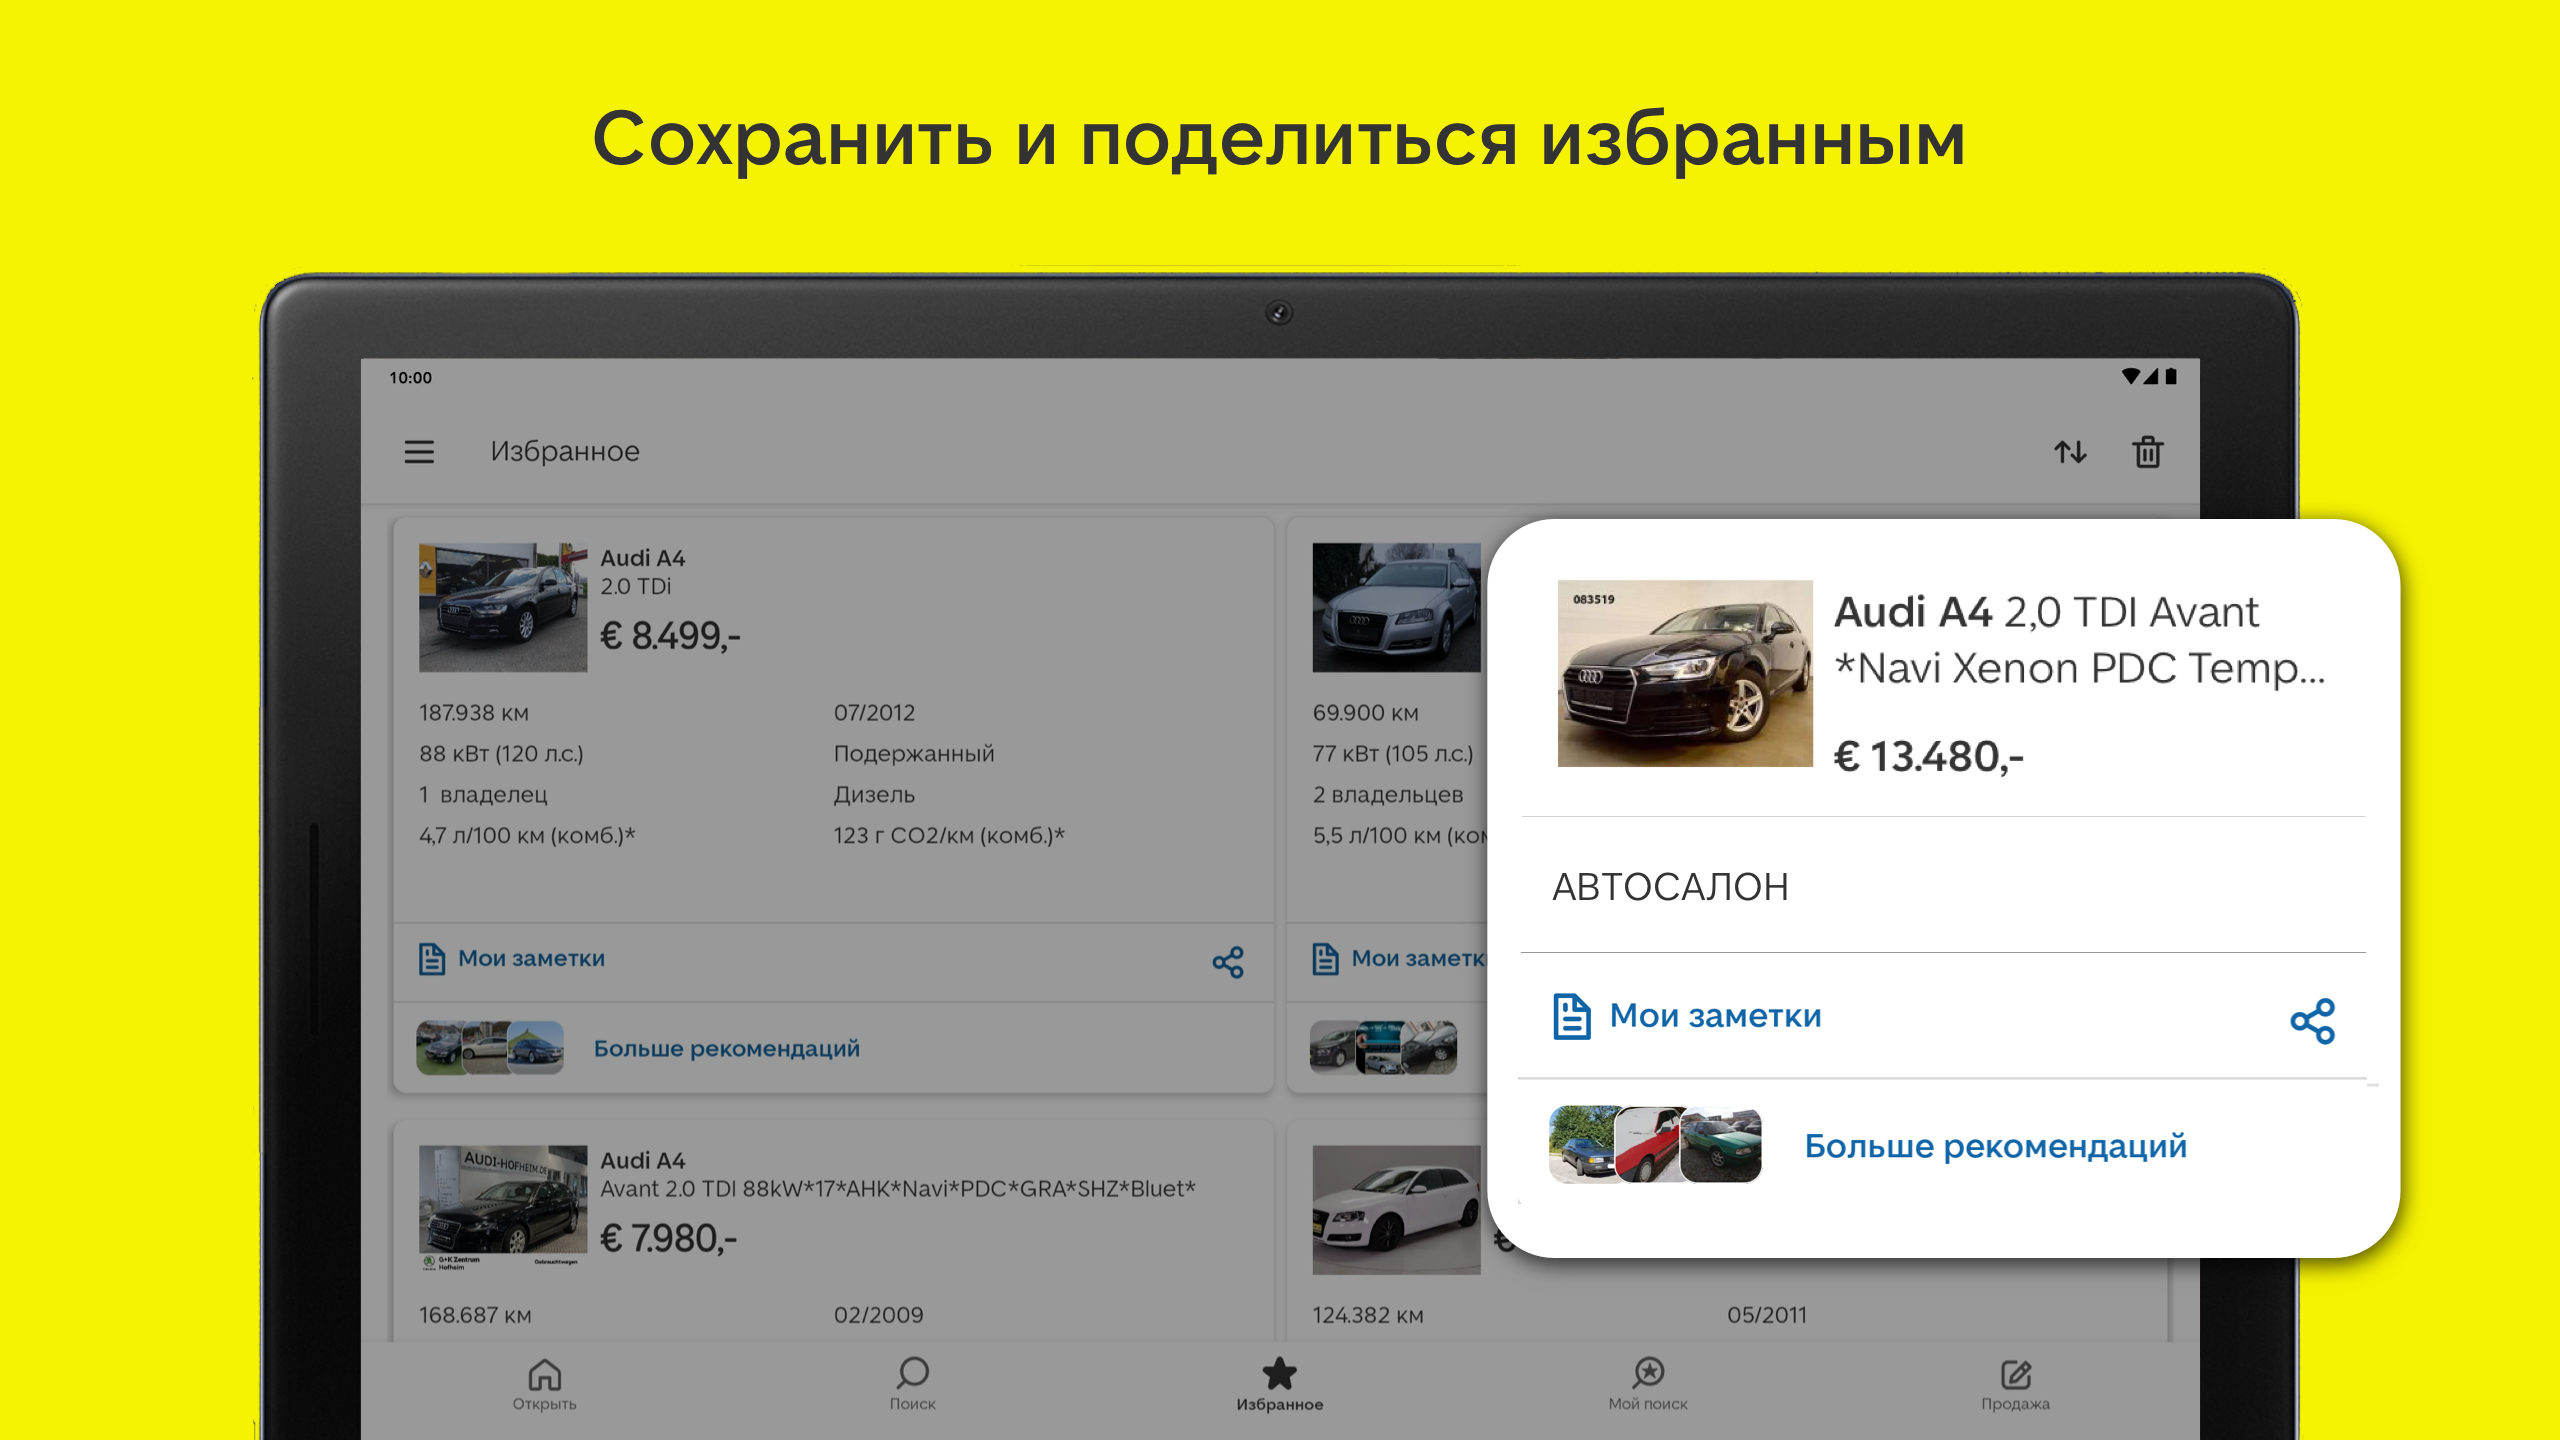Tap the 10:00 status bar clock

tap(410, 378)
